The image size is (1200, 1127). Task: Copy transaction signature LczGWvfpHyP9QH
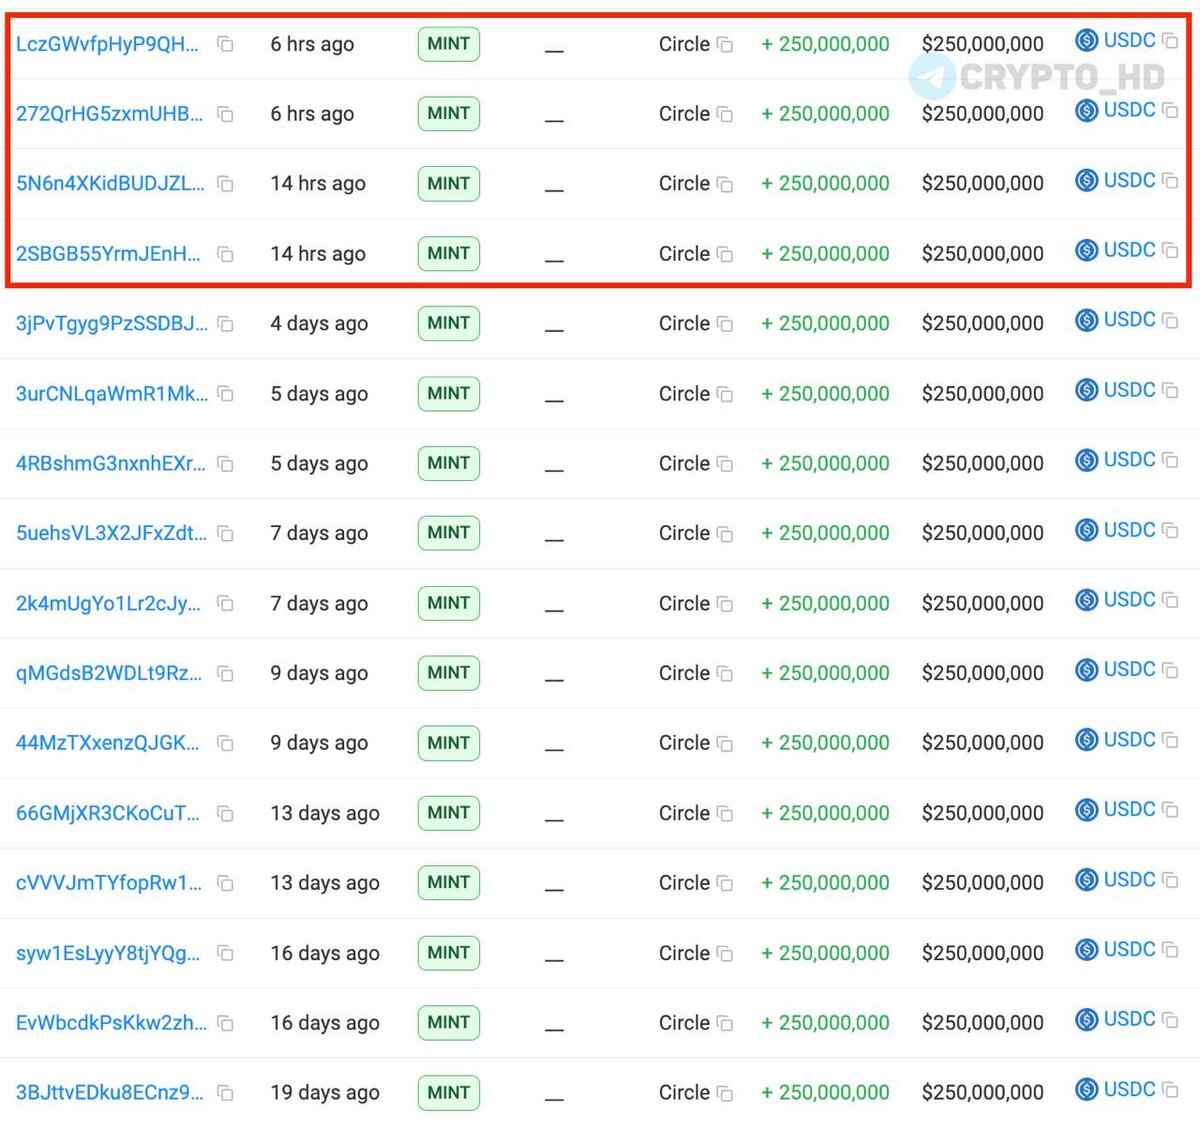coord(225,44)
